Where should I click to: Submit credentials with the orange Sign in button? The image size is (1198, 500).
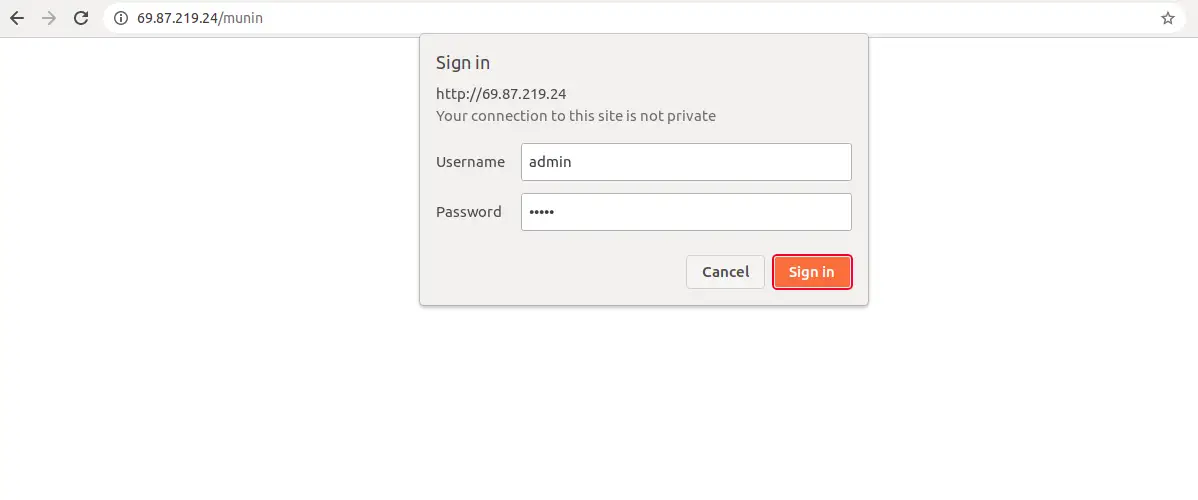point(811,271)
